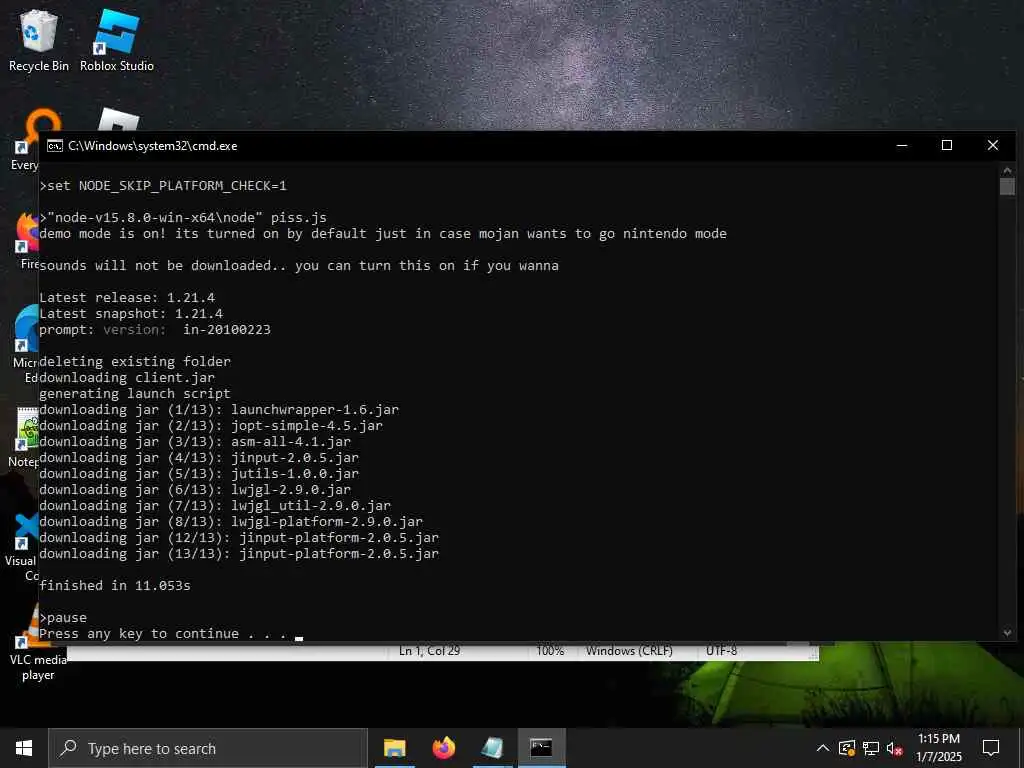Screen dimensions: 1024x768
Task: Click 'UTF-8' encoding in Notepad status bar
Action: click(722, 651)
